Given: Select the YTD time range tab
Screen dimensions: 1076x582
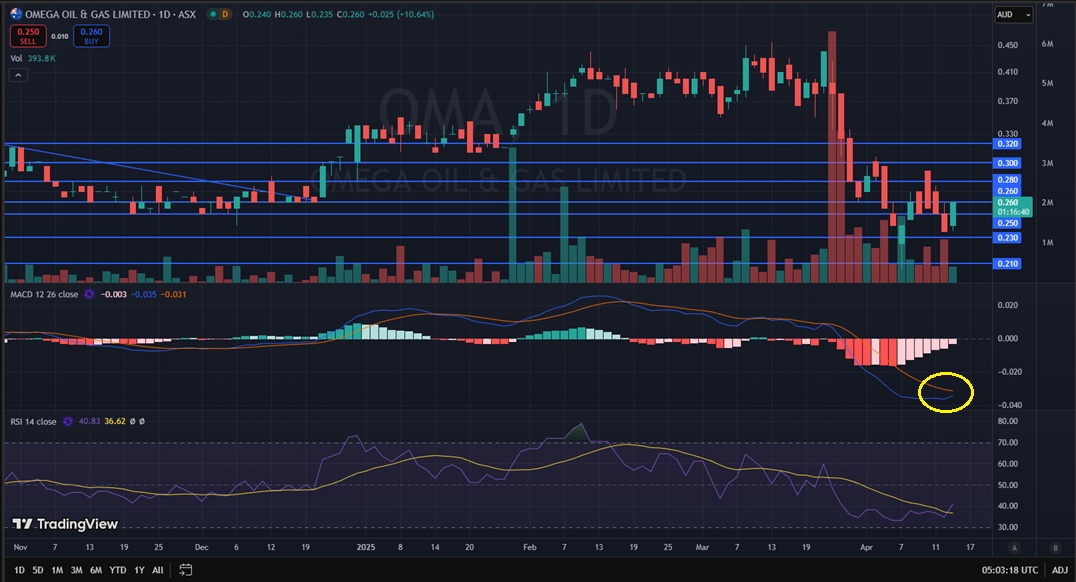Looking at the screenshot, I should [x=118, y=570].
